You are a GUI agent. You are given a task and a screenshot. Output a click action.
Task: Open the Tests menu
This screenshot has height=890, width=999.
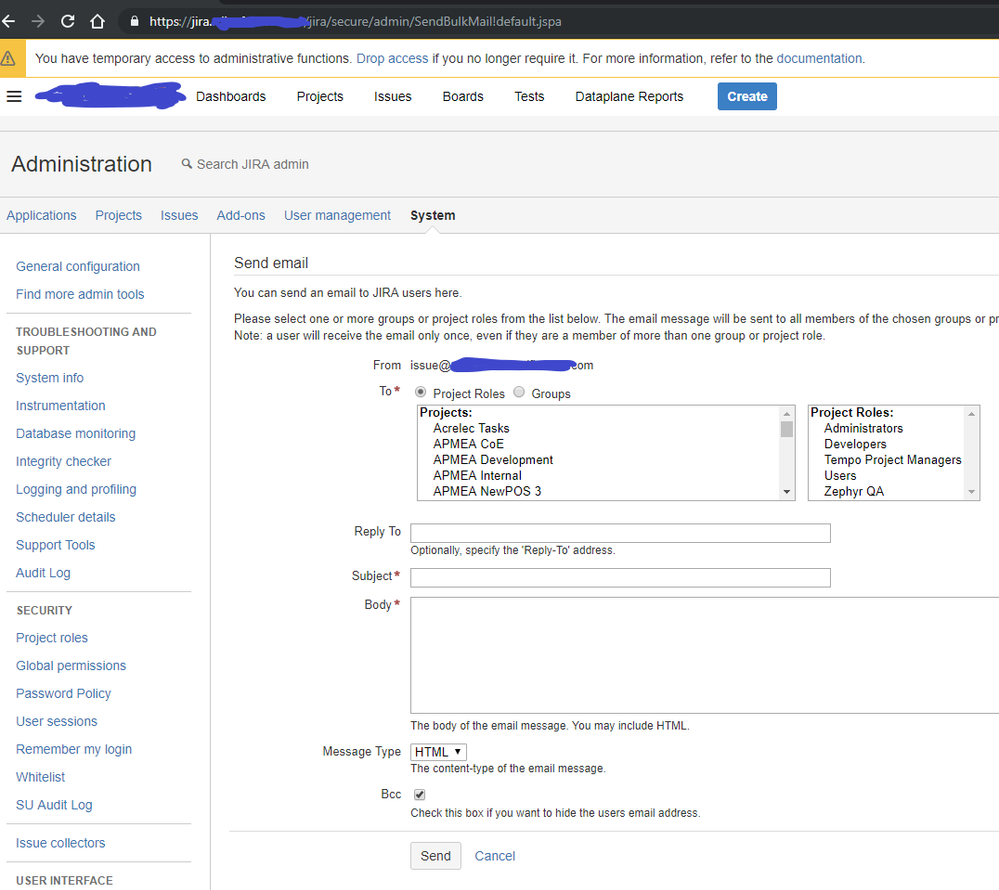point(529,97)
